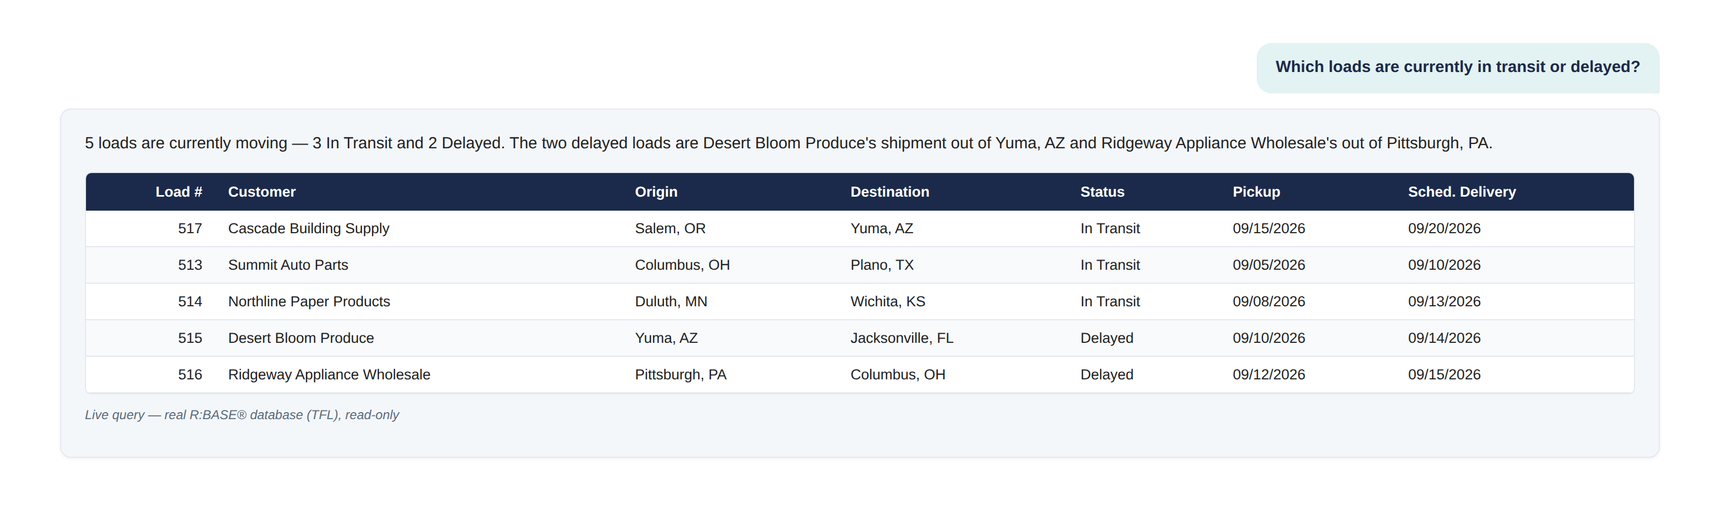
Task: Click the summary sentence about 5 loads
Action: coord(788,143)
